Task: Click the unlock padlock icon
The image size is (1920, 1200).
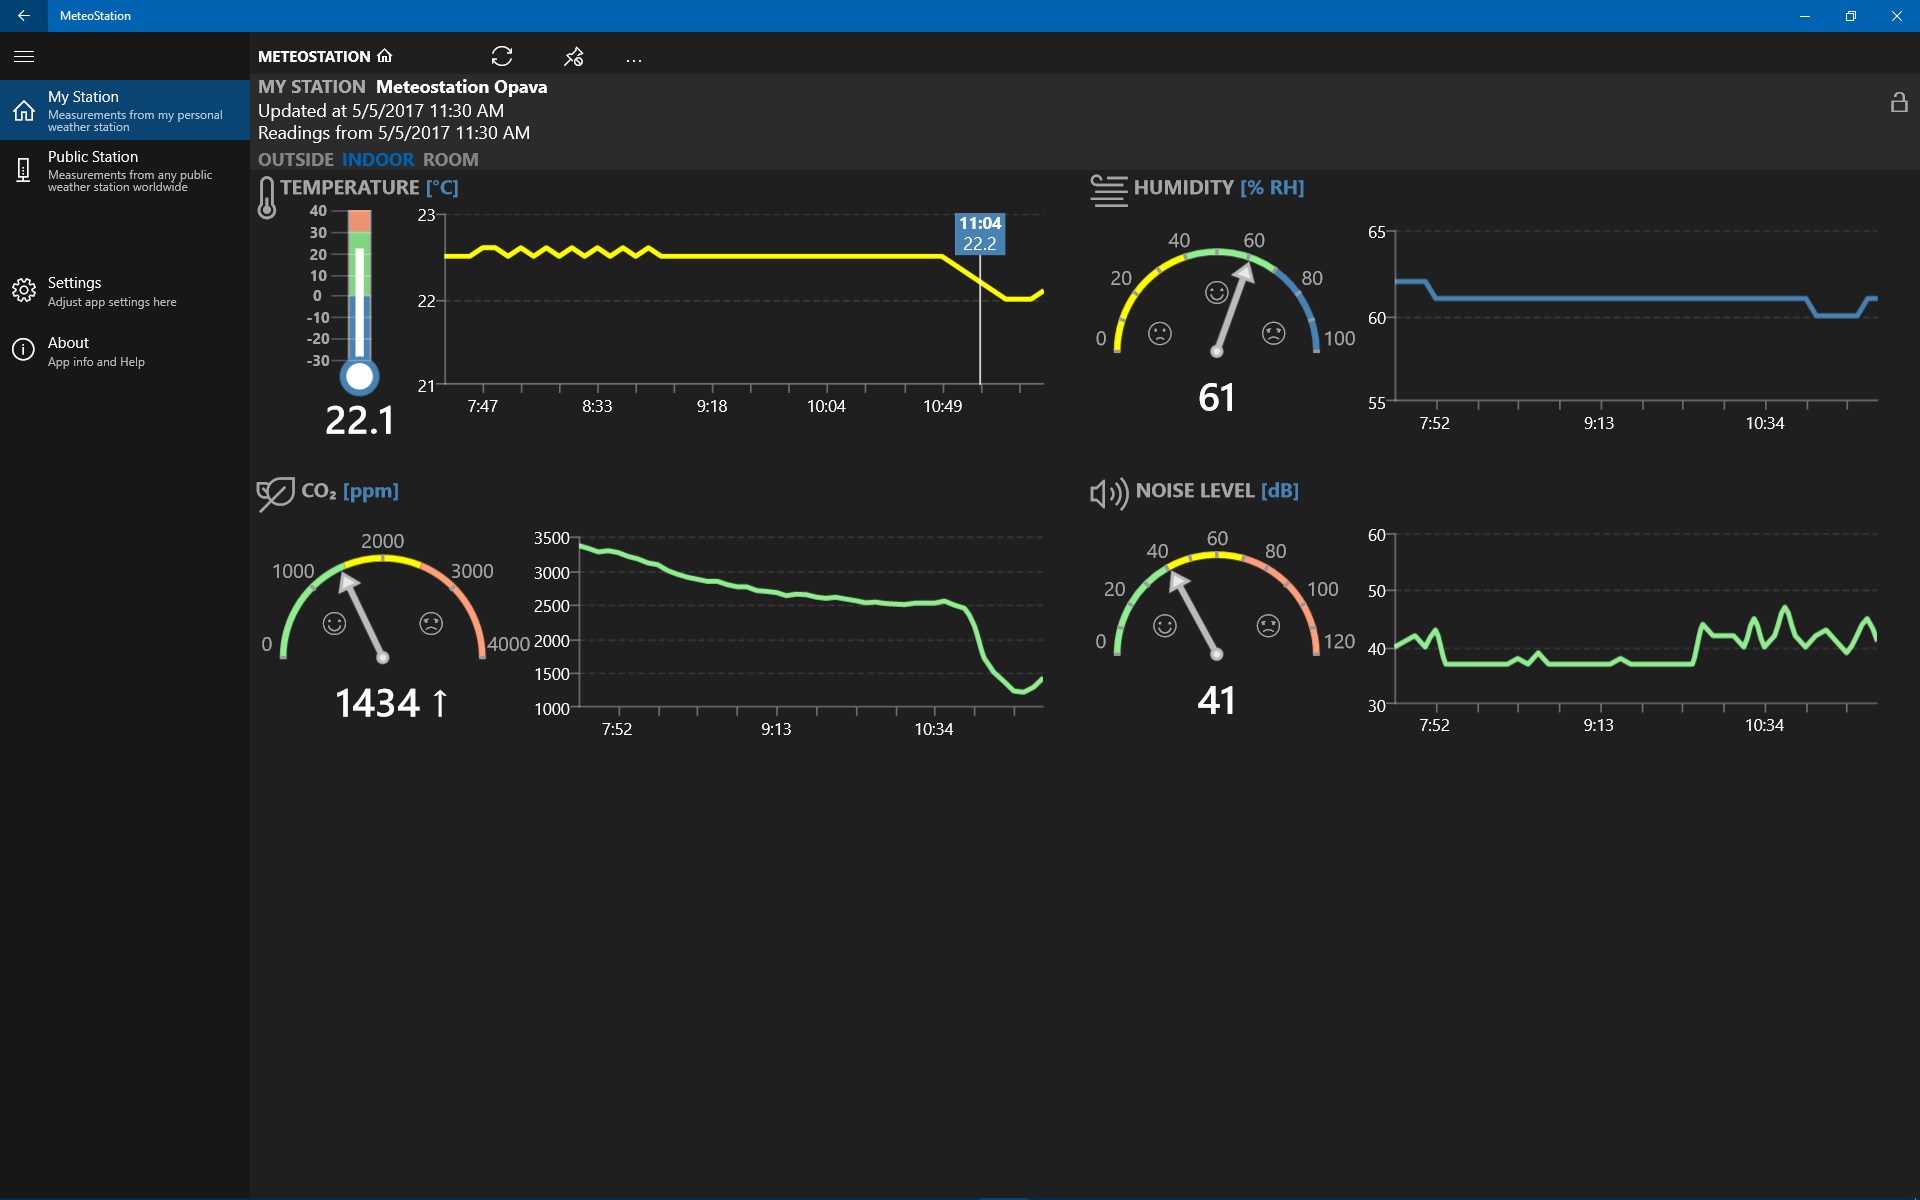Action: tap(1900, 101)
